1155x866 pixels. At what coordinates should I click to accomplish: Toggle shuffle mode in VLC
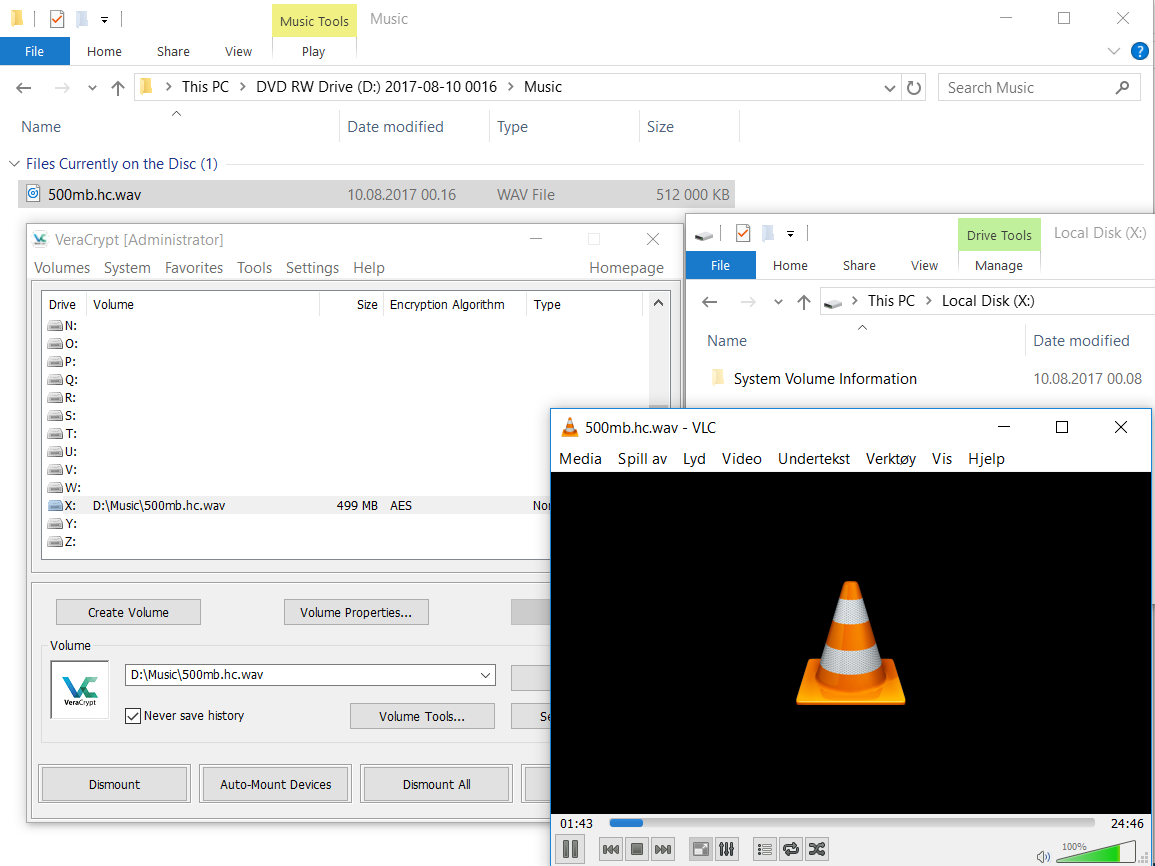point(817,849)
